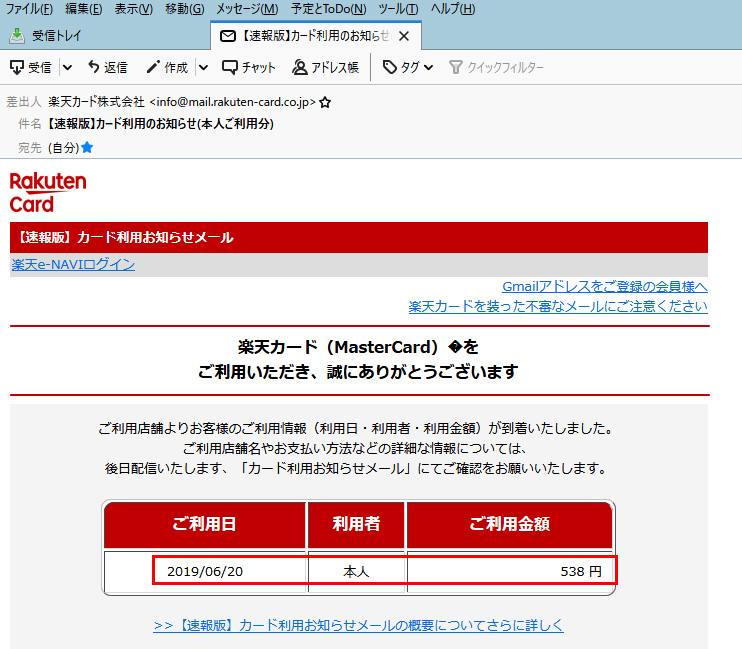Screen dimensions: 742x649
Task: Open the 予定とToDo(N) menu
Action: click(328, 9)
